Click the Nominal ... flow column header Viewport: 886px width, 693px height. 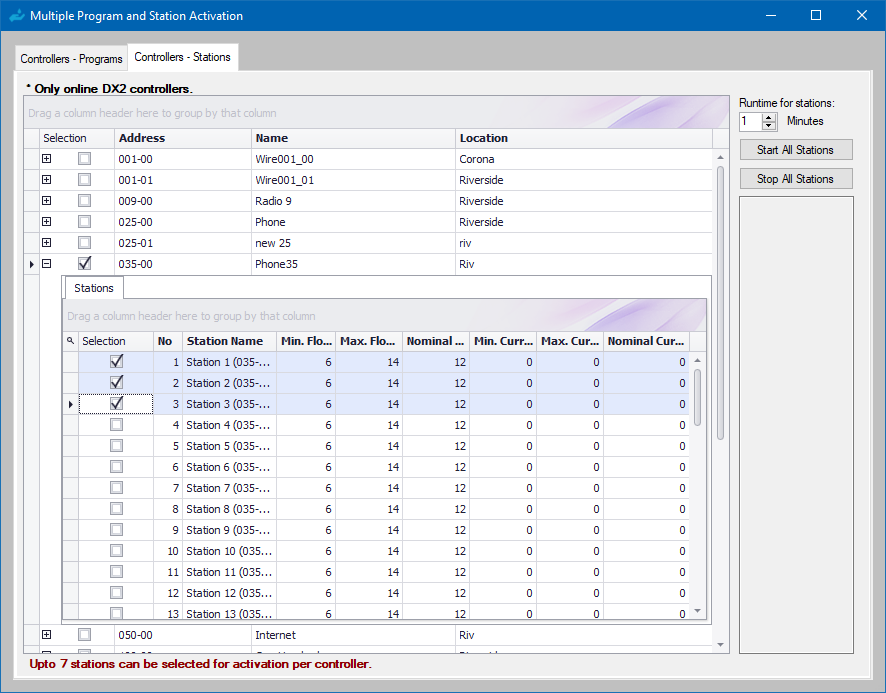click(436, 341)
